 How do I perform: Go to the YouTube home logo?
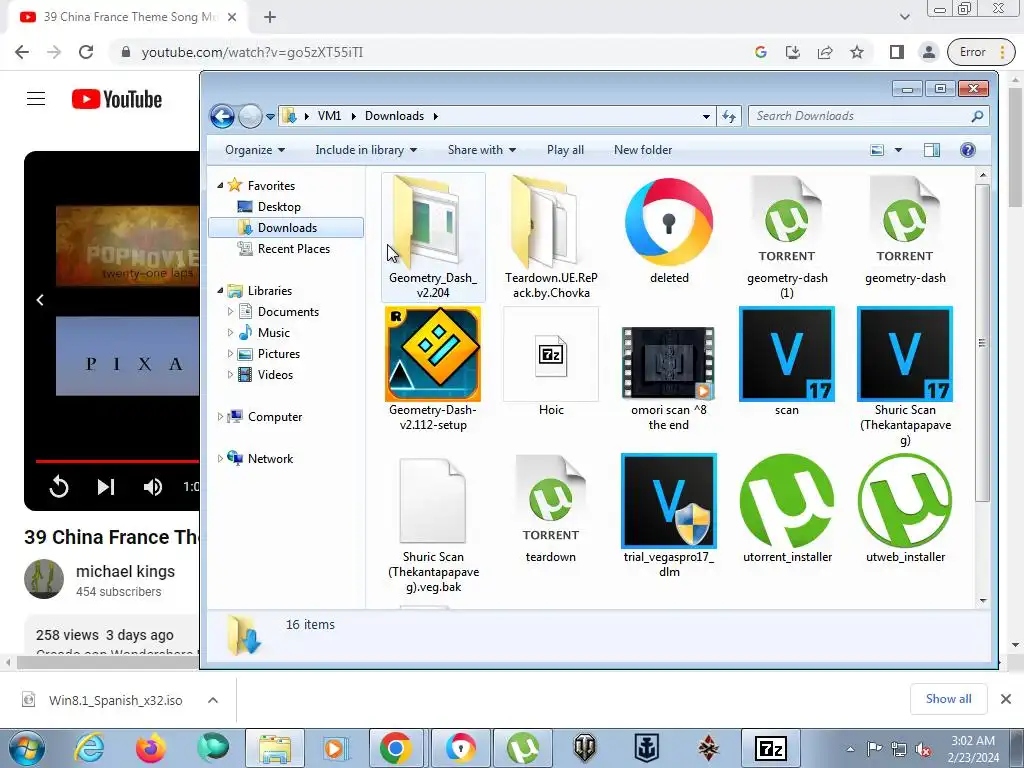pyautogui.click(x=117, y=99)
